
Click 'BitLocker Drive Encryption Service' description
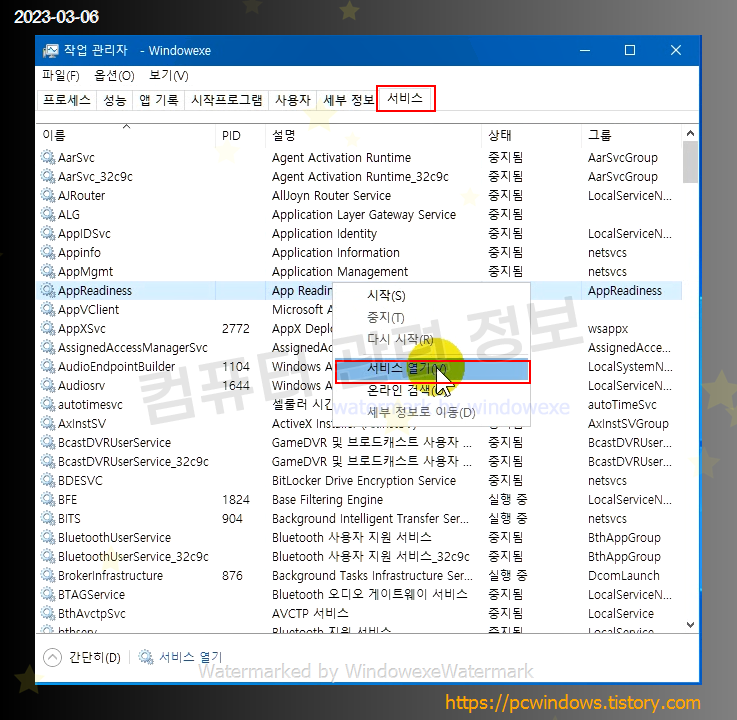[x=364, y=480]
